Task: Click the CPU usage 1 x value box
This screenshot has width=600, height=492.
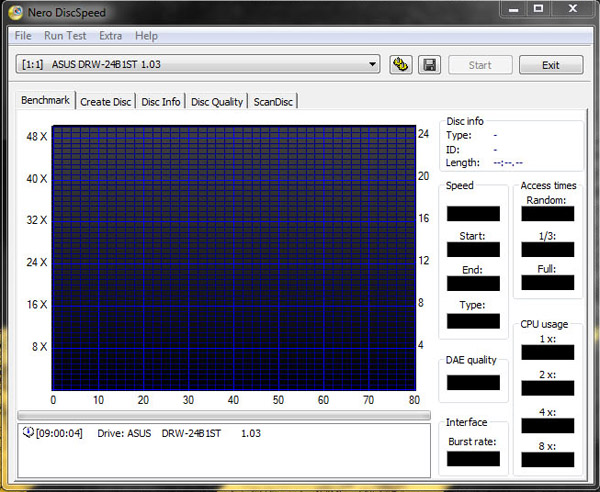Action: click(548, 352)
